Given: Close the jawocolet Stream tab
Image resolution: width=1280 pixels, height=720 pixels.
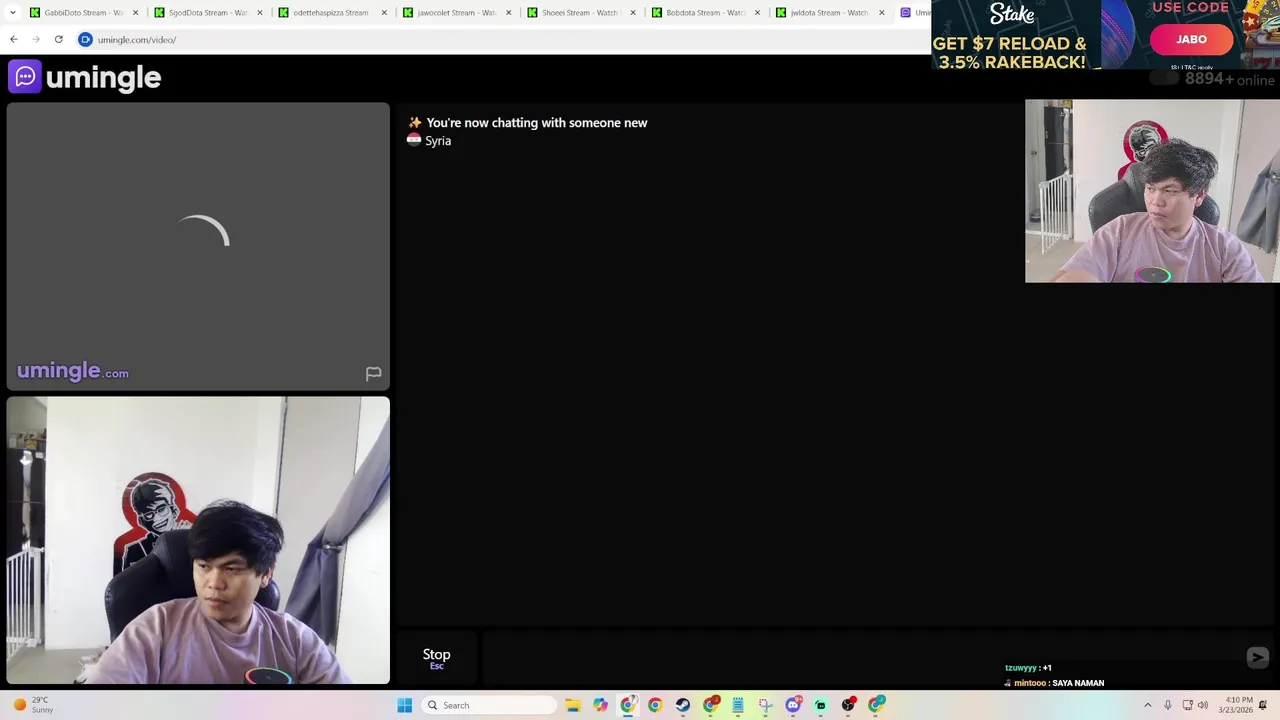Looking at the screenshot, I should (x=508, y=13).
